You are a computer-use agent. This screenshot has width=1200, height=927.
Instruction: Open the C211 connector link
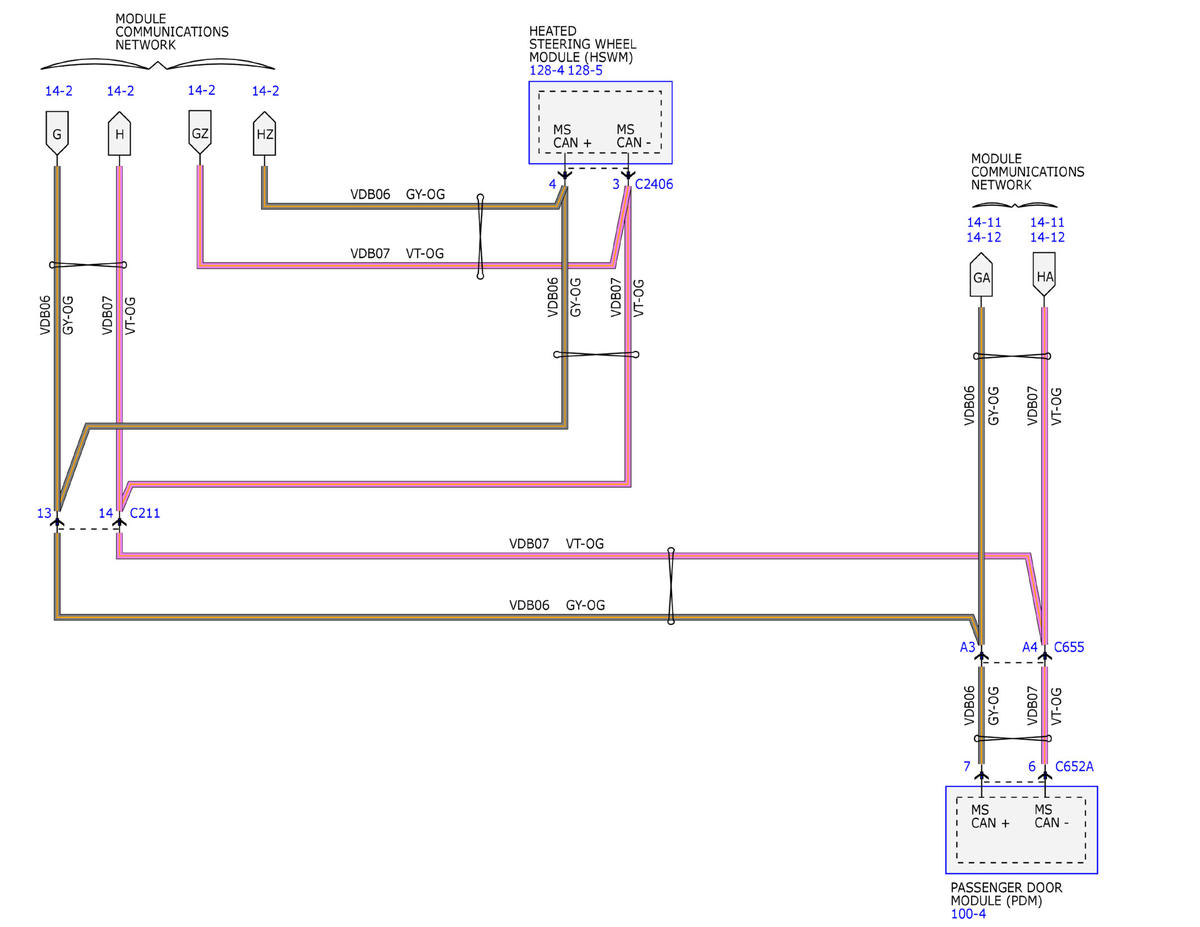[x=145, y=513]
